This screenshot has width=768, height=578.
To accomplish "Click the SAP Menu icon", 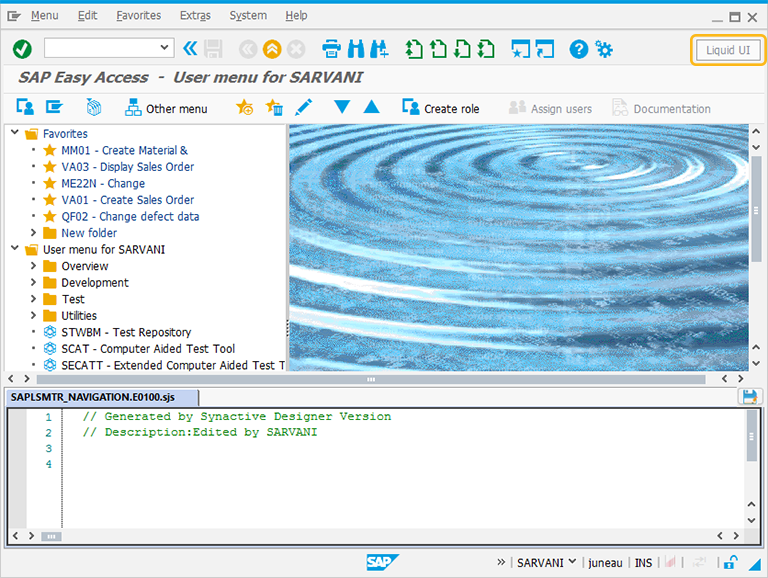I will tap(54, 106).
